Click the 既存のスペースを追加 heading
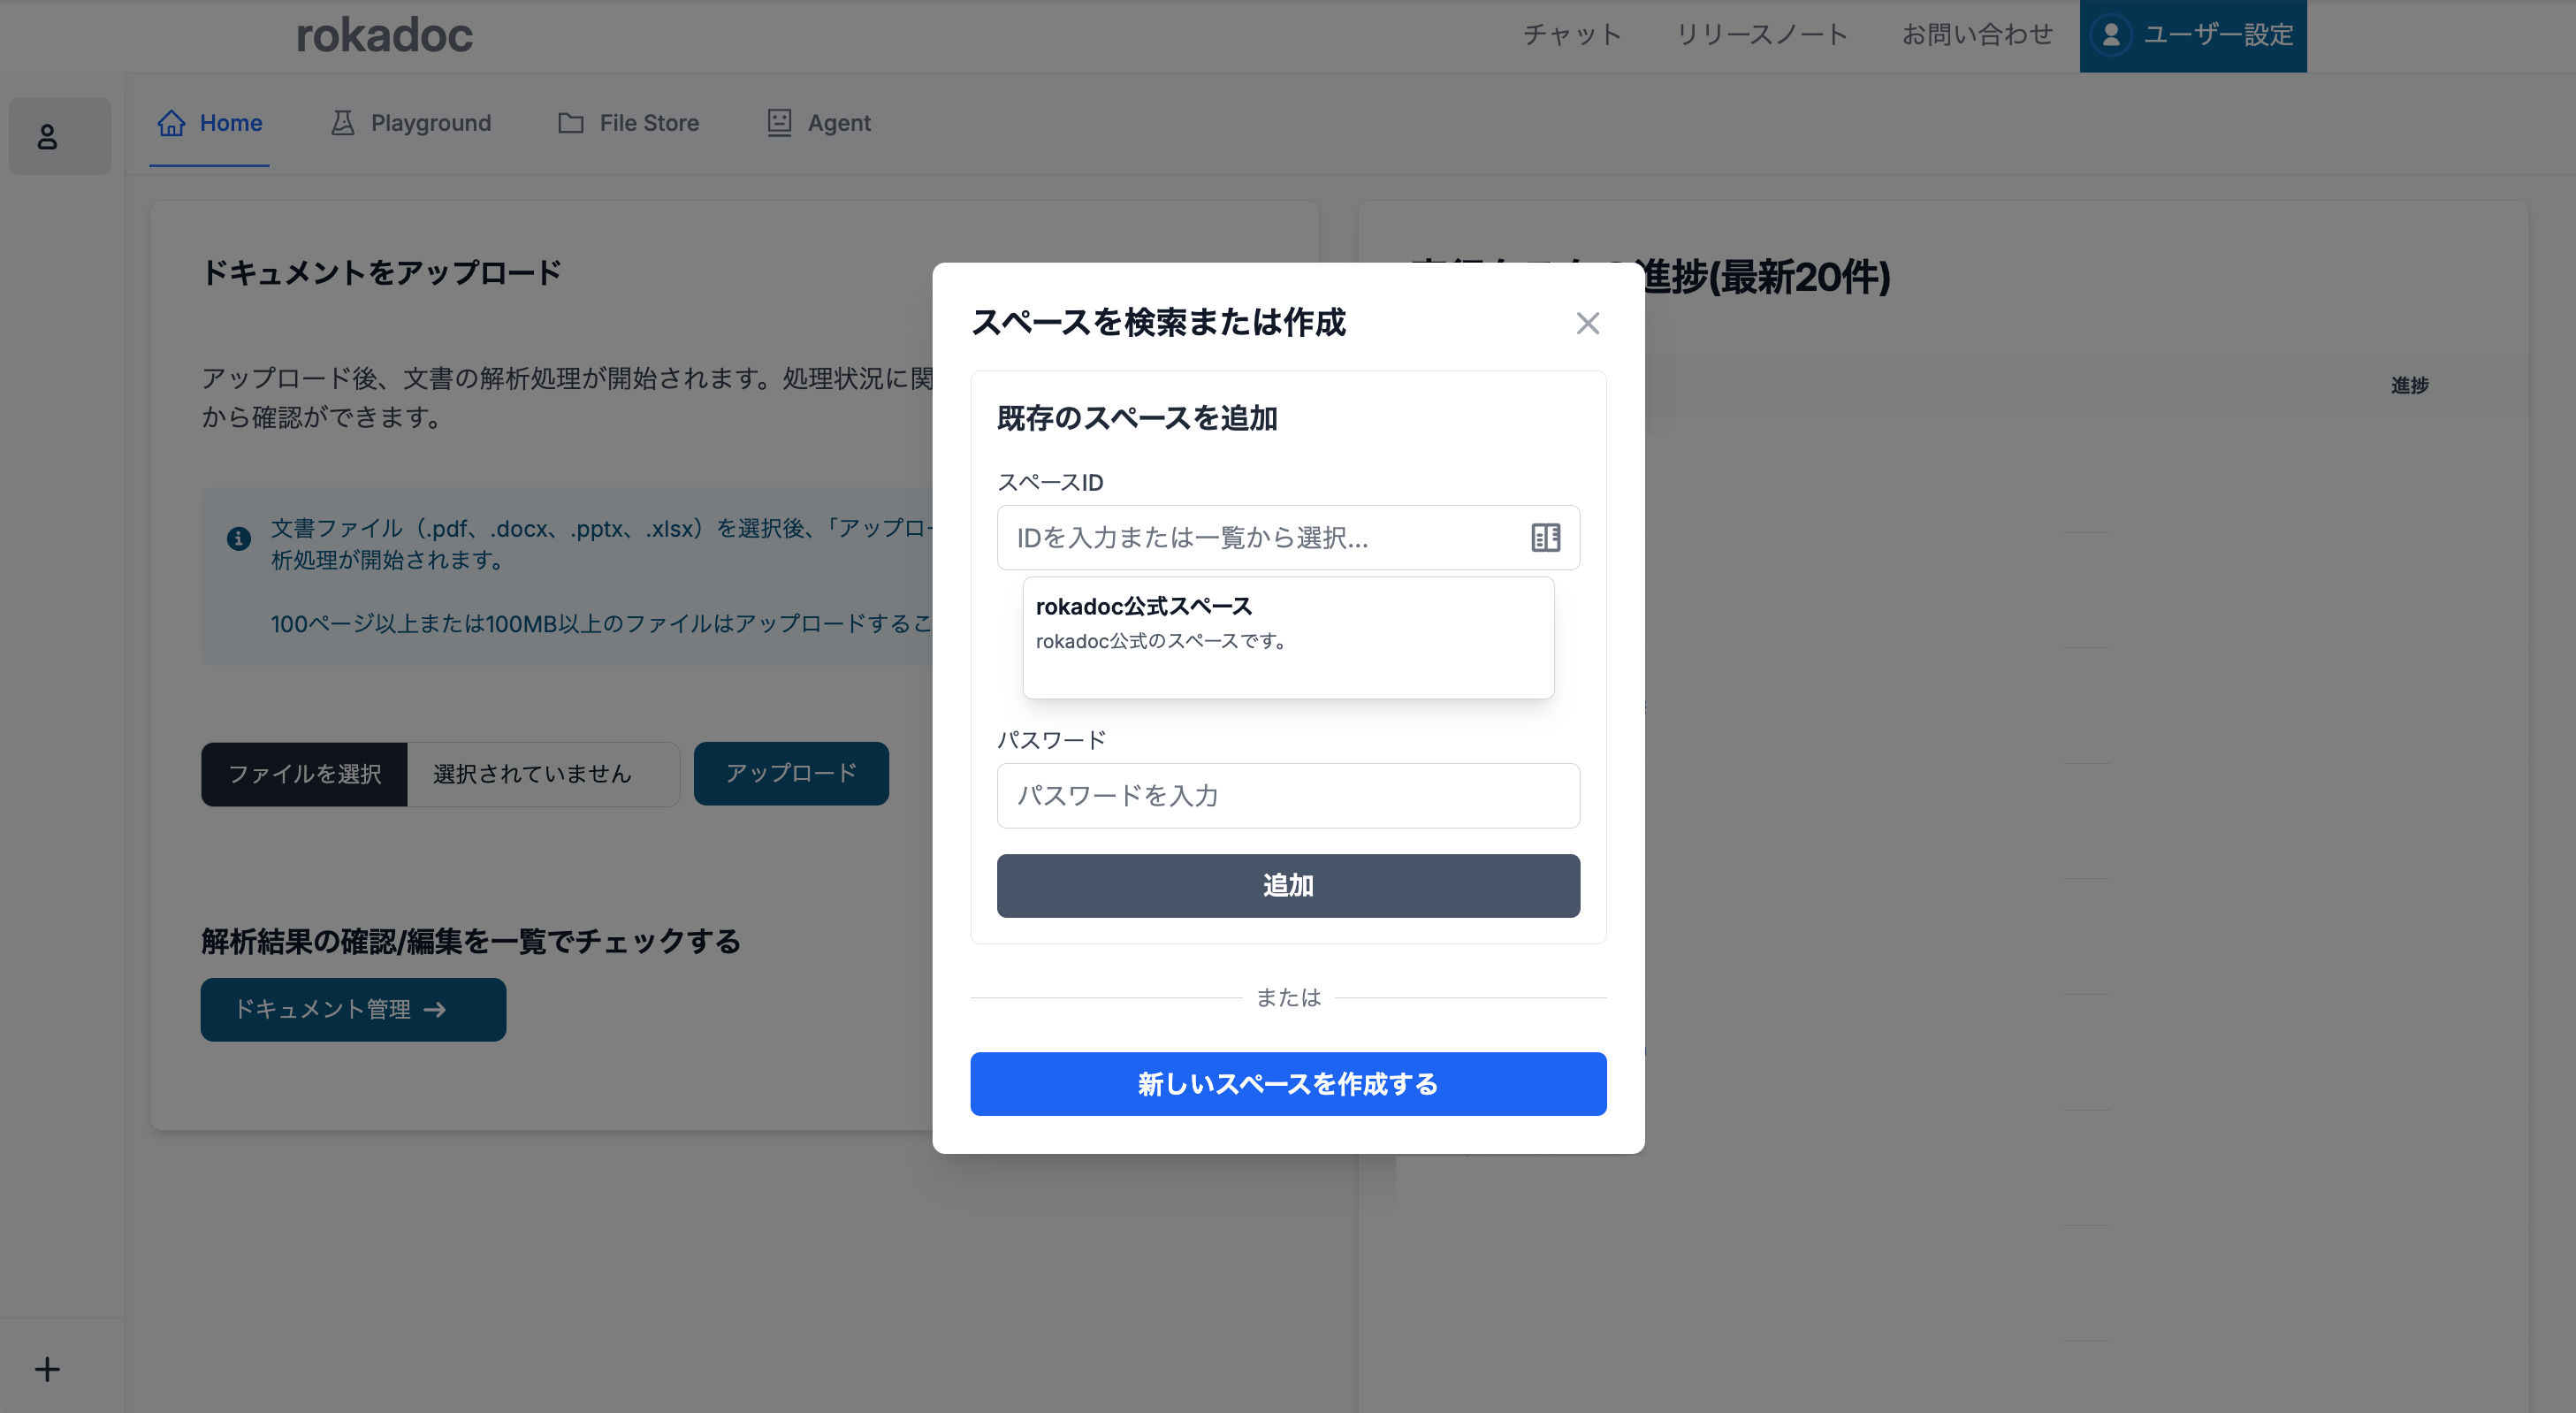2576x1413 pixels. [x=1137, y=418]
